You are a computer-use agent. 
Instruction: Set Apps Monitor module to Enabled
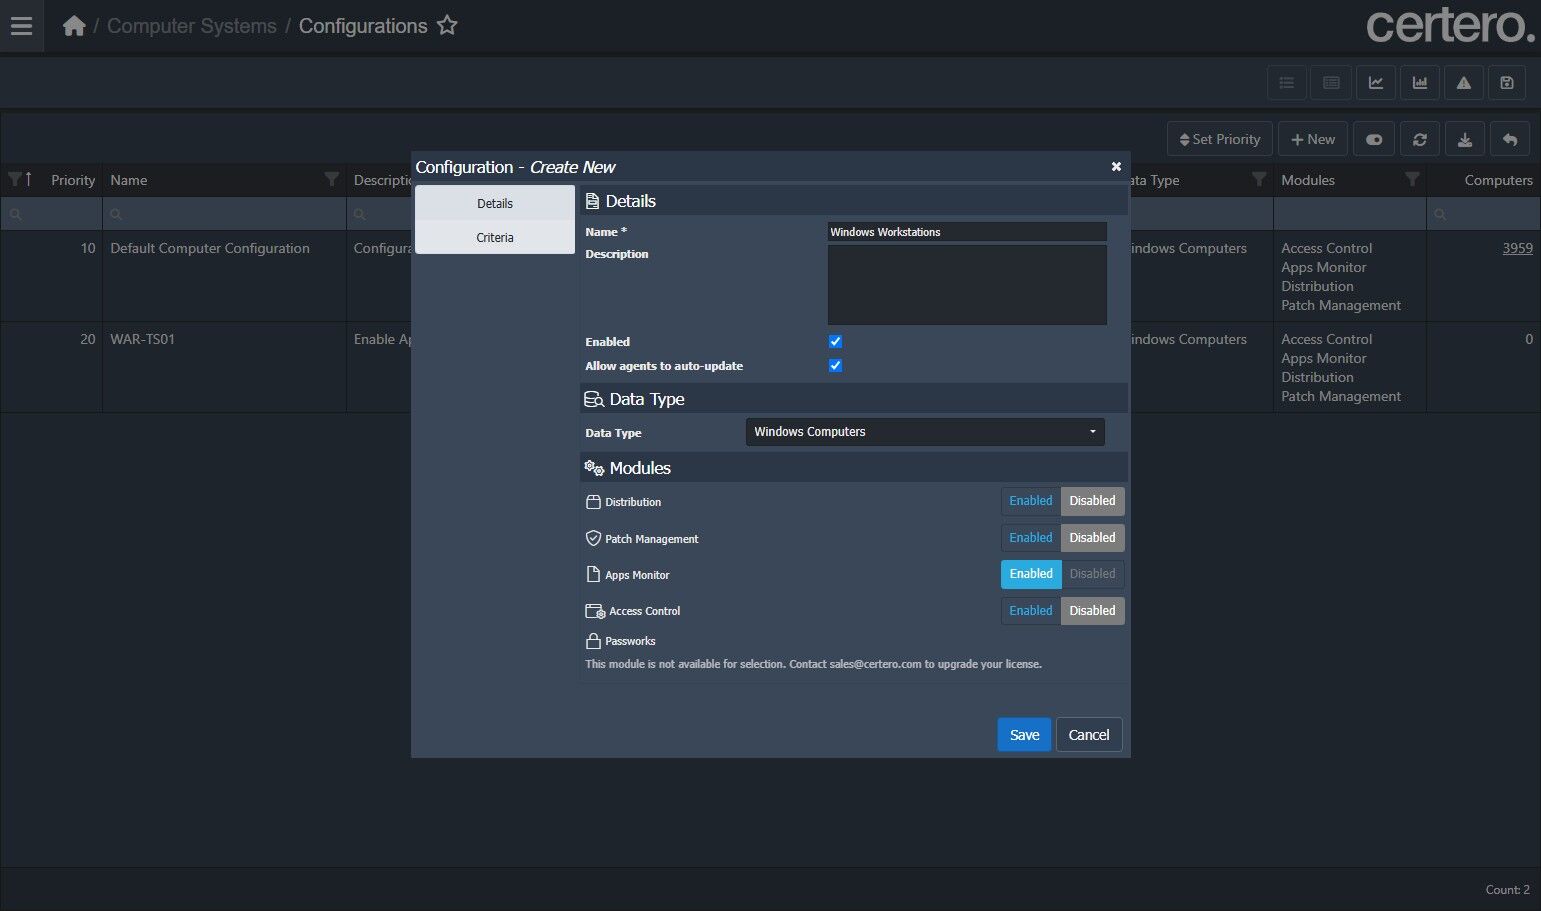pyautogui.click(x=1031, y=574)
